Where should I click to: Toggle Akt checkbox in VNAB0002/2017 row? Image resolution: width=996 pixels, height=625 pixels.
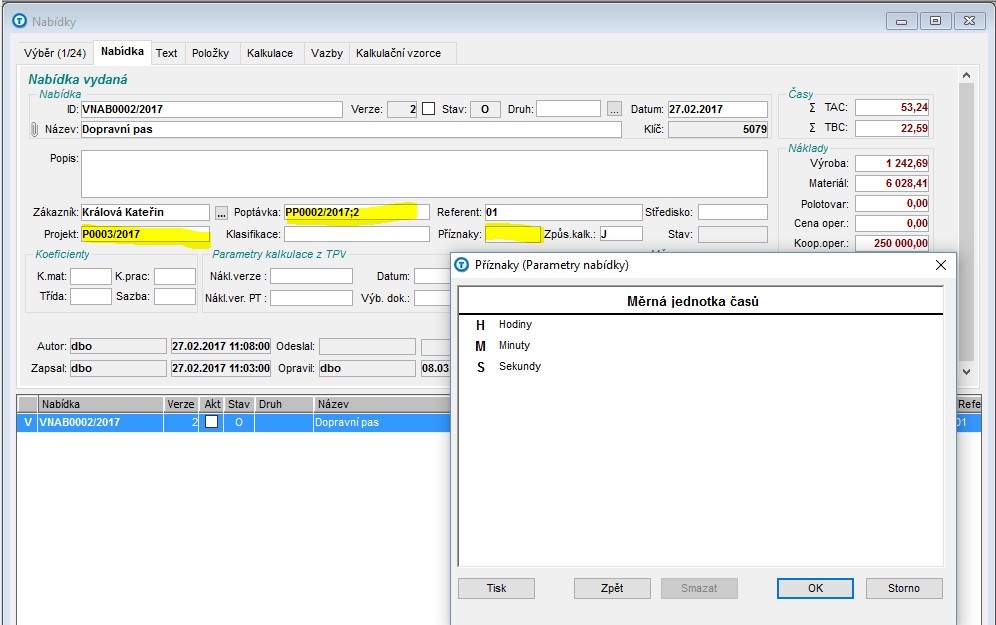tap(211, 422)
